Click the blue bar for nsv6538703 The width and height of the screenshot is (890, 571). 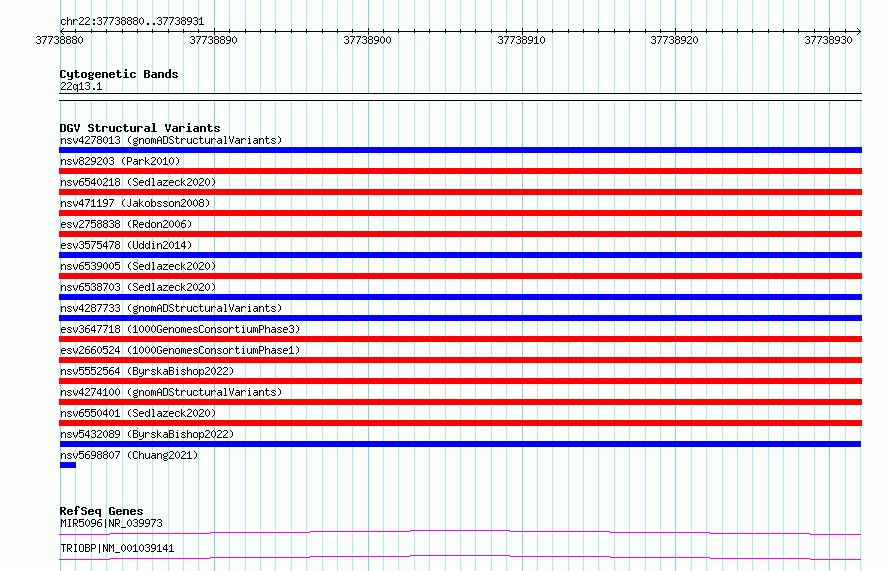point(460,297)
